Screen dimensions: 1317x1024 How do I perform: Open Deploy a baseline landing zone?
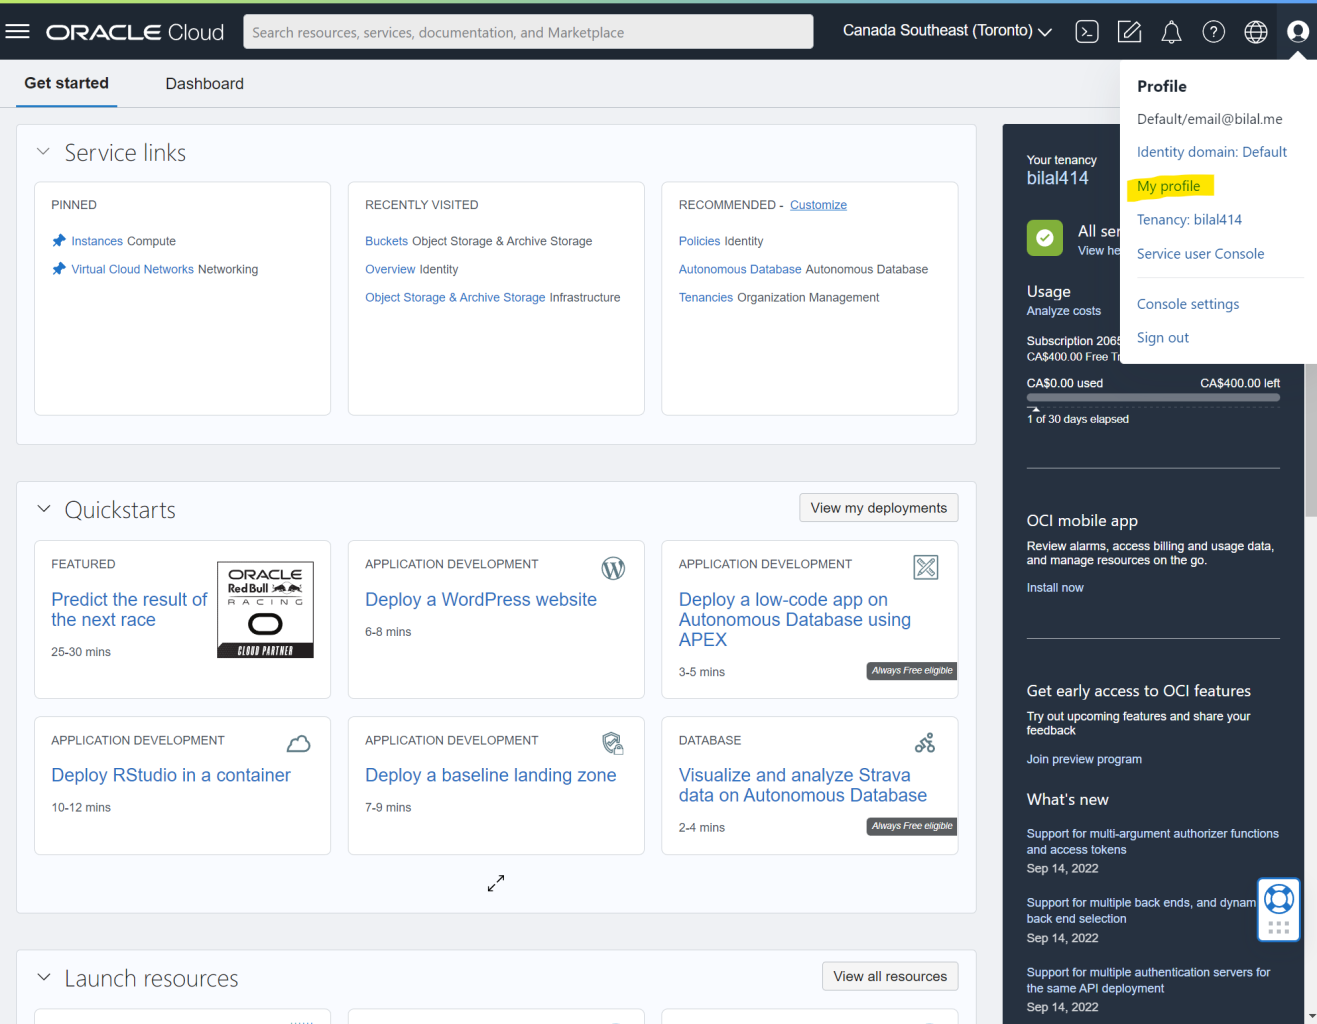pos(491,775)
